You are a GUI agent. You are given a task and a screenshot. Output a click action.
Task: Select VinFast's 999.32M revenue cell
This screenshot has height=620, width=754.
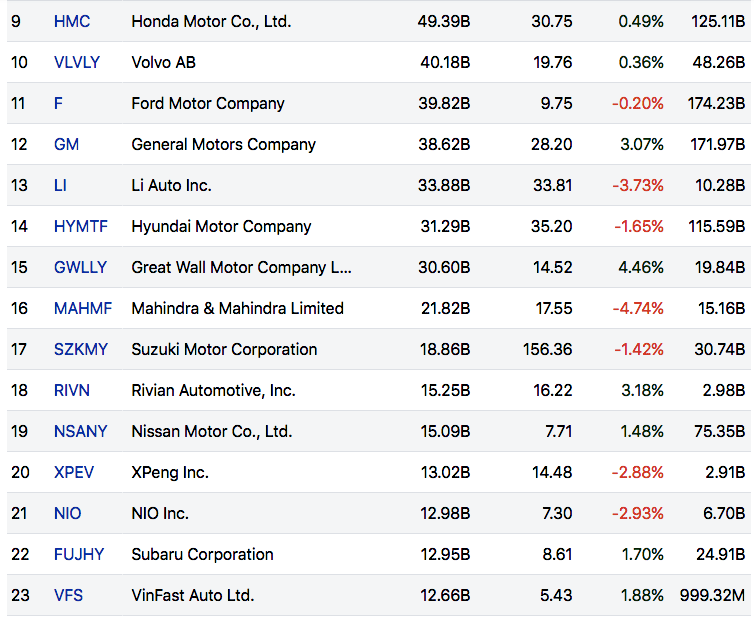[711, 595]
